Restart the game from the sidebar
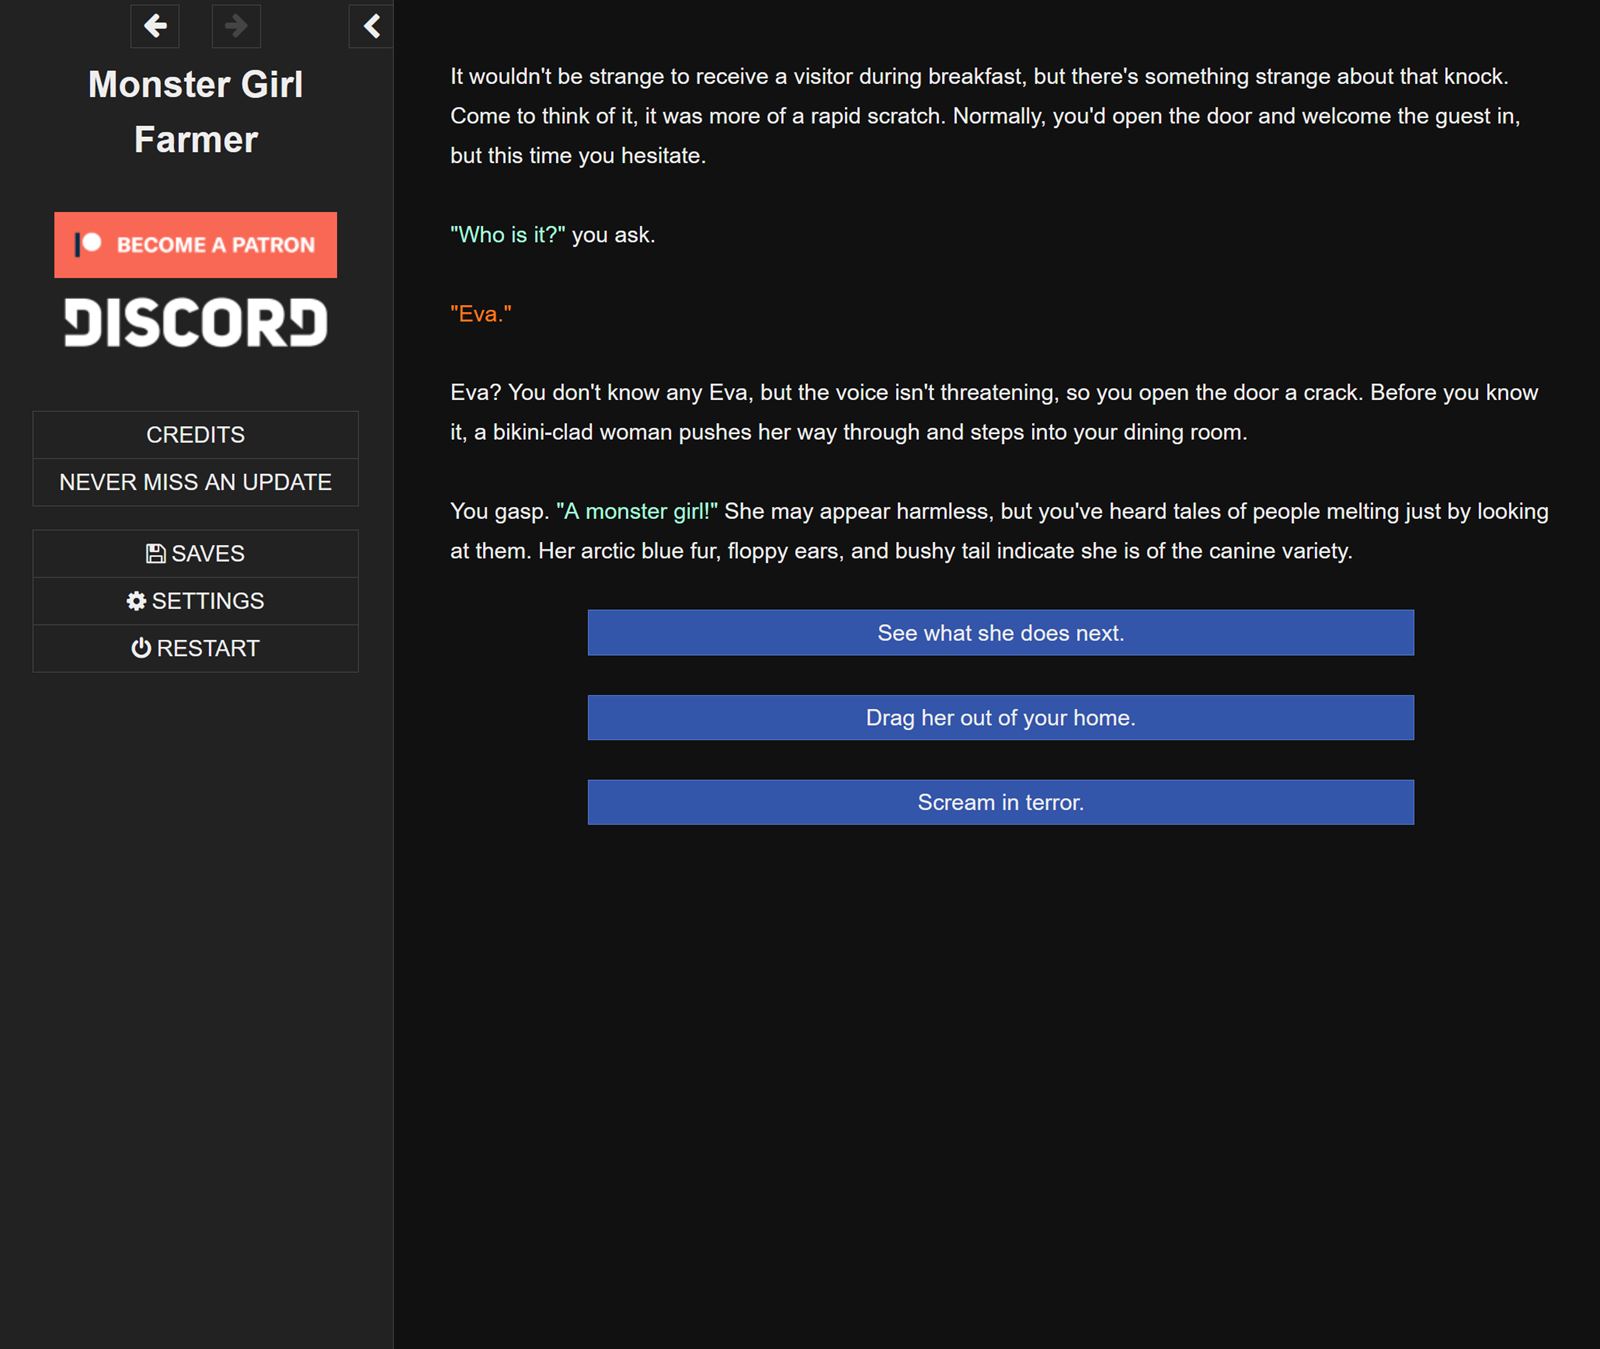The height and width of the screenshot is (1349, 1600). pos(195,647)
